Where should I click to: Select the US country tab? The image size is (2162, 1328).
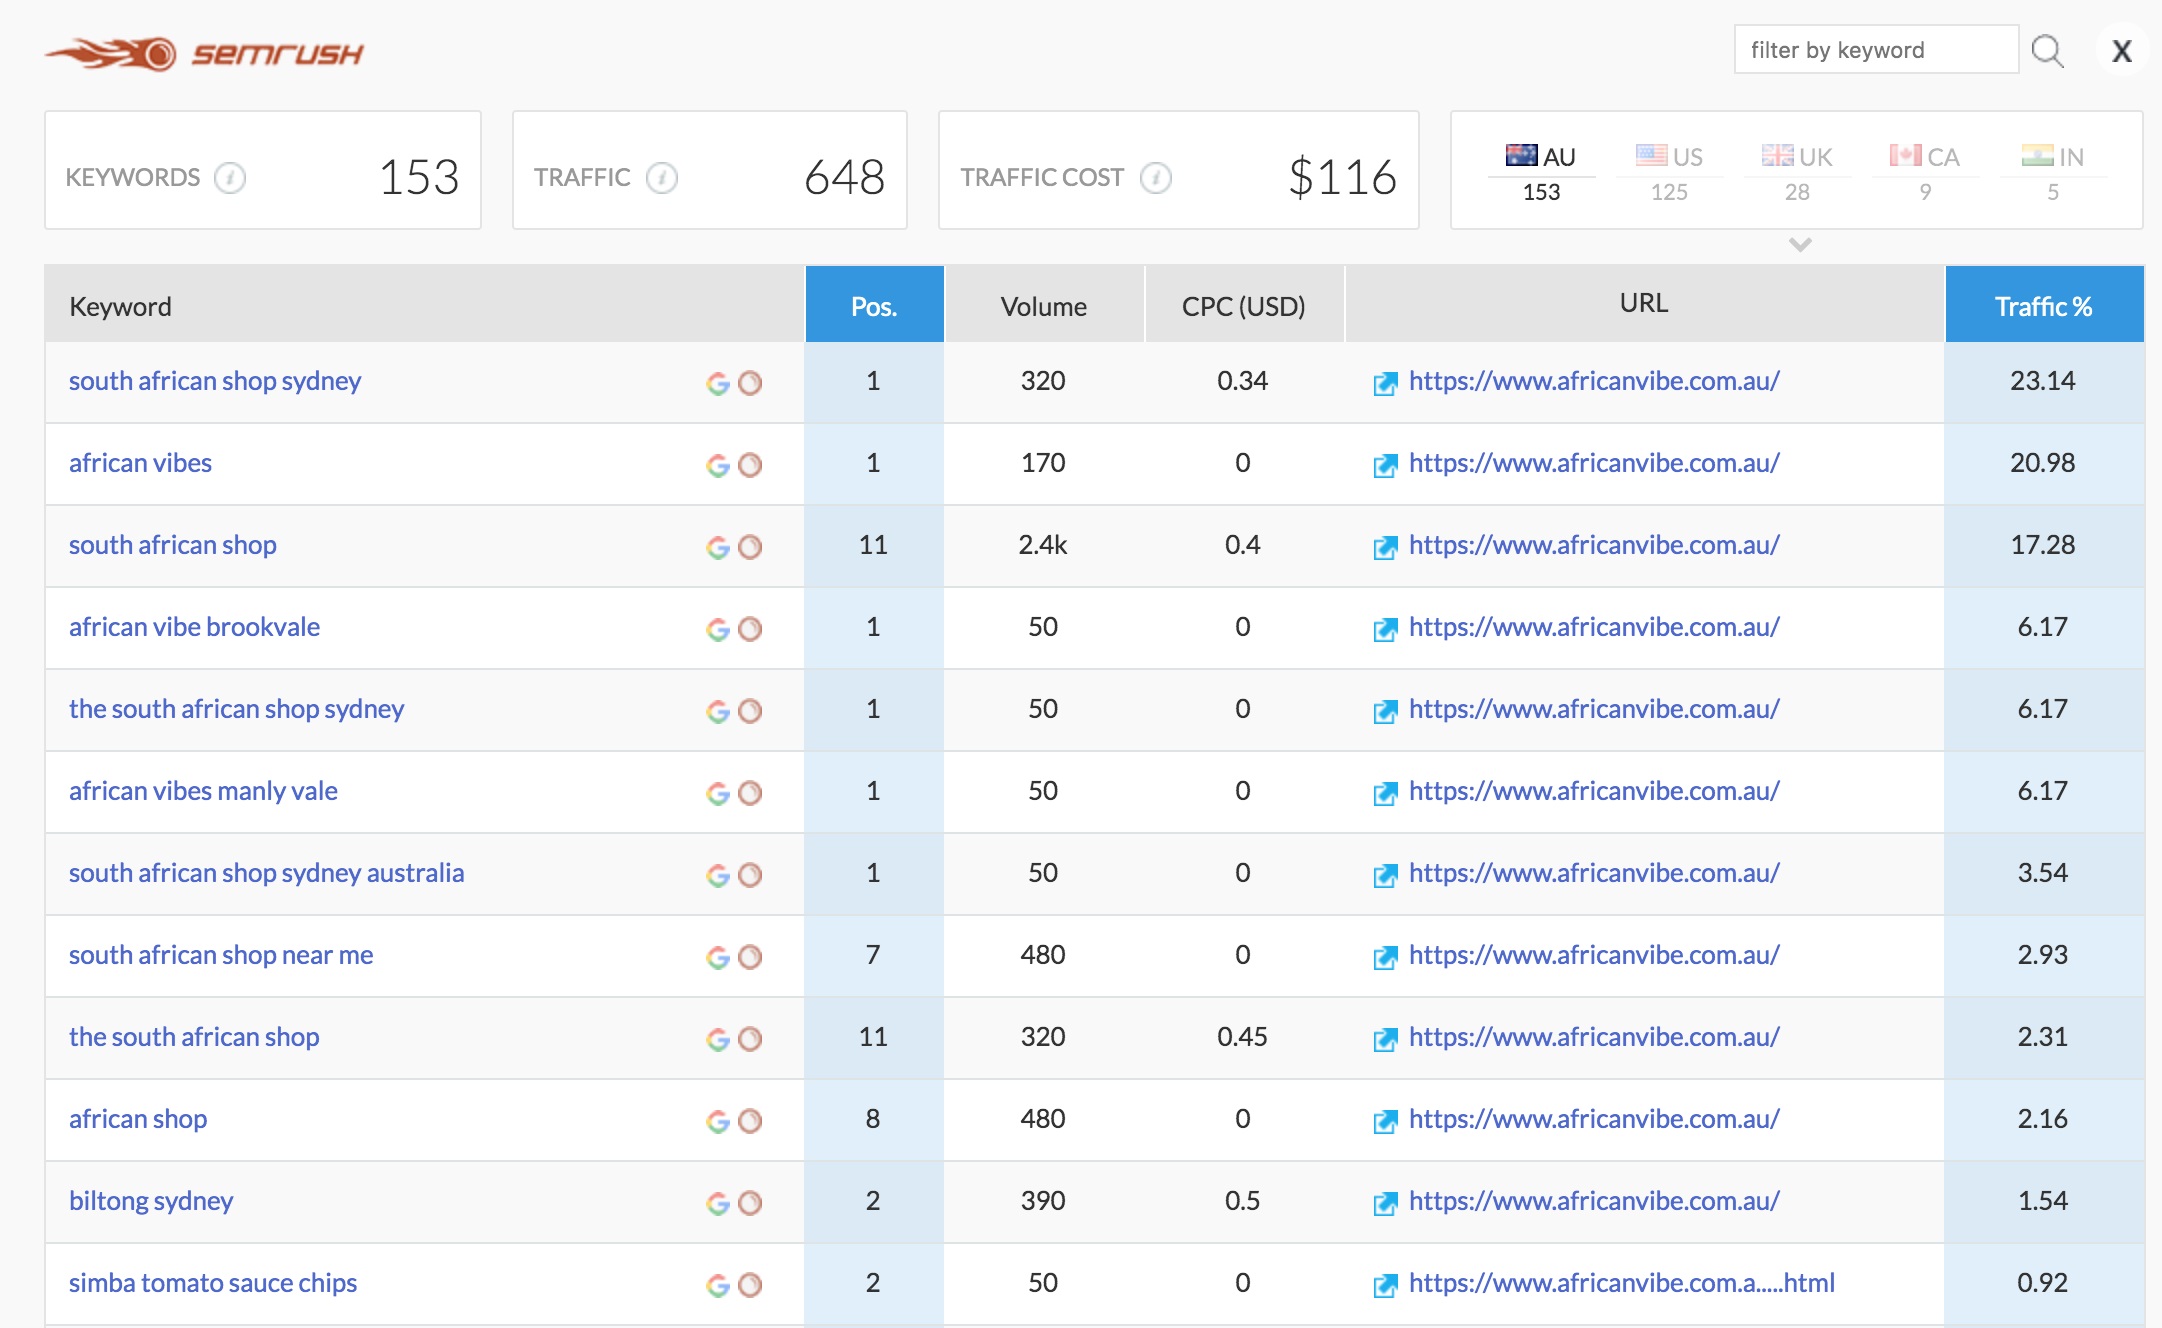coord(1669,172)
